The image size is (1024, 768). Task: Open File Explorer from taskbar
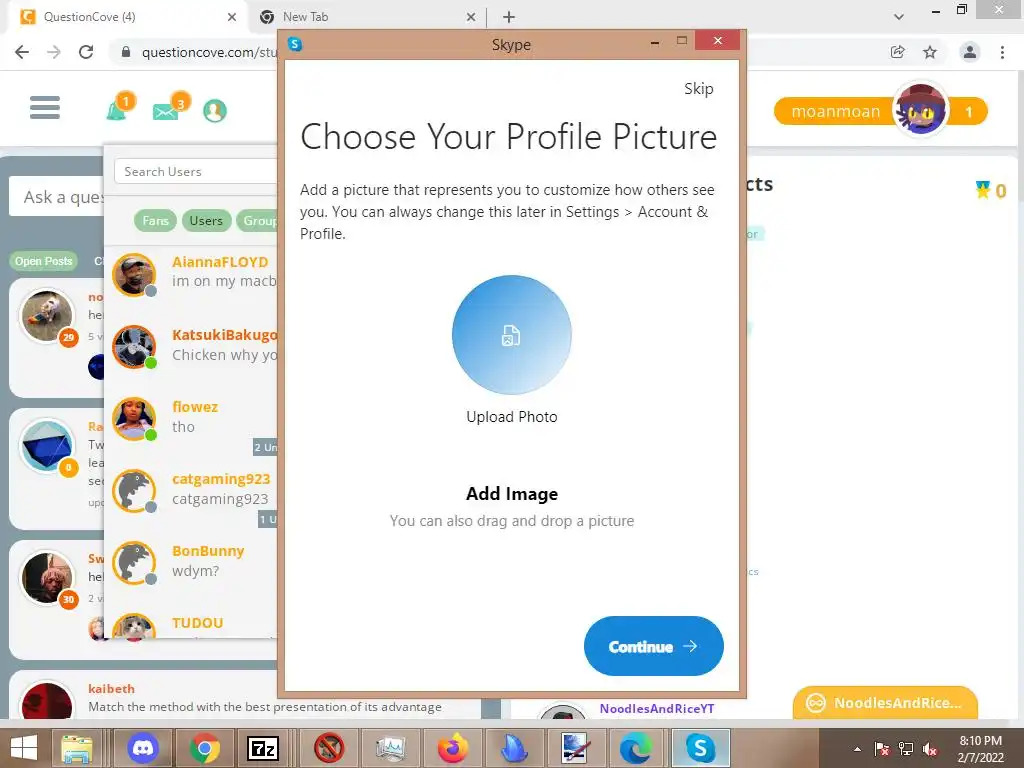tap(77, 748)
